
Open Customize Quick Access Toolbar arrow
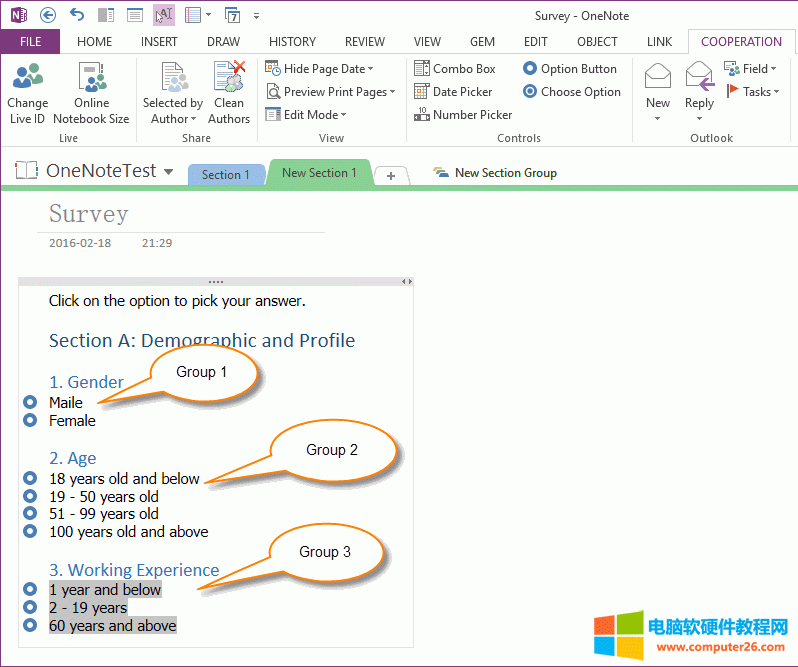[256, 16]
